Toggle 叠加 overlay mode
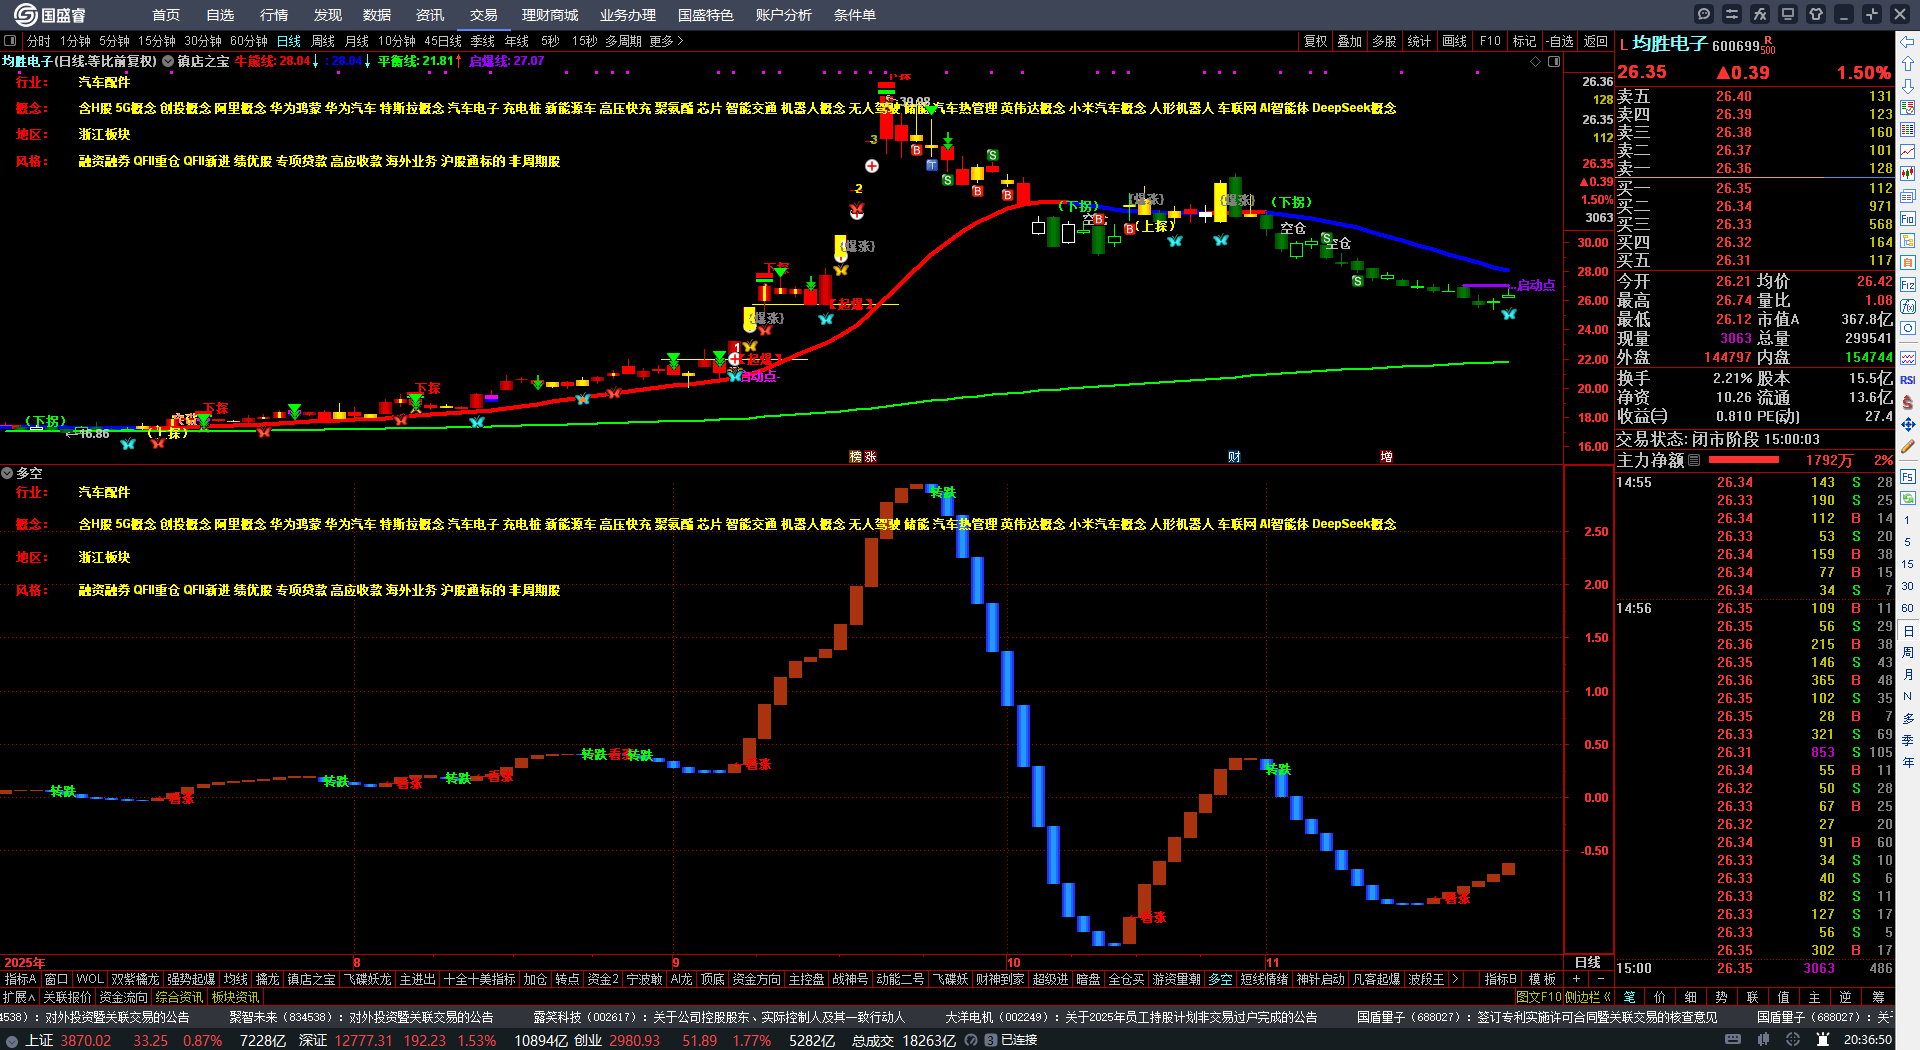The image size is (1920, 1050). pos(1350,41)
